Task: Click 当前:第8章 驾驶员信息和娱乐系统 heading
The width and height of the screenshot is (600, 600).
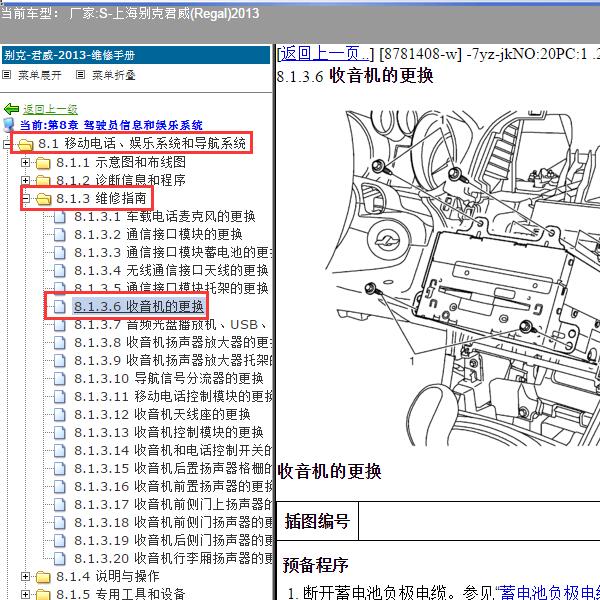Action: point(111,125)
